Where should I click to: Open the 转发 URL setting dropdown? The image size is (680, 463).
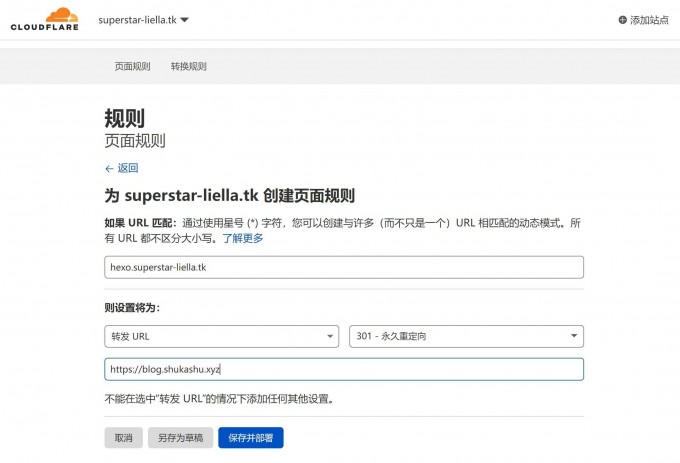pos(222,336)
